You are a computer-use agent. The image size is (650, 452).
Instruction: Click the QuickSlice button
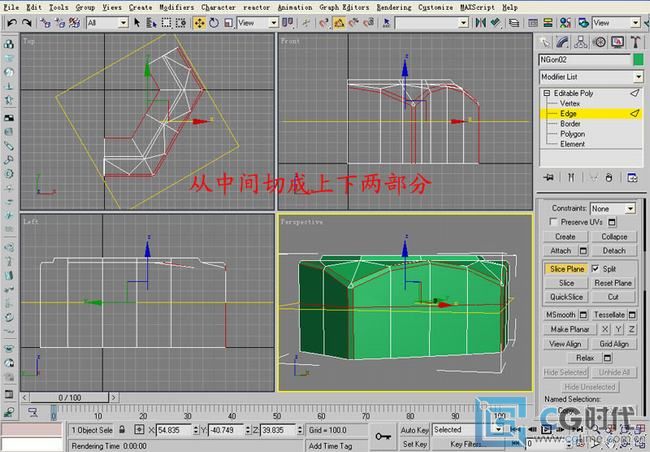(x=566, y=297)
